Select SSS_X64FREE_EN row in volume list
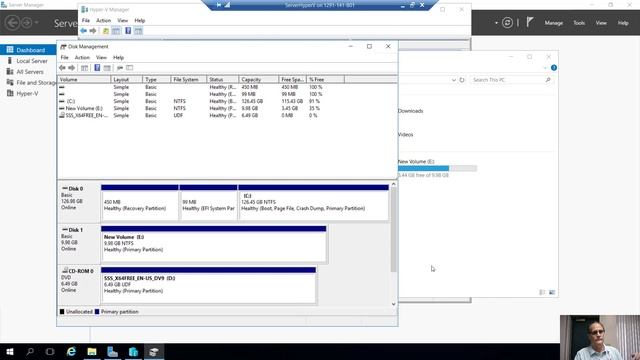Screen dimensions: 640x360 (x=202, y=116)
